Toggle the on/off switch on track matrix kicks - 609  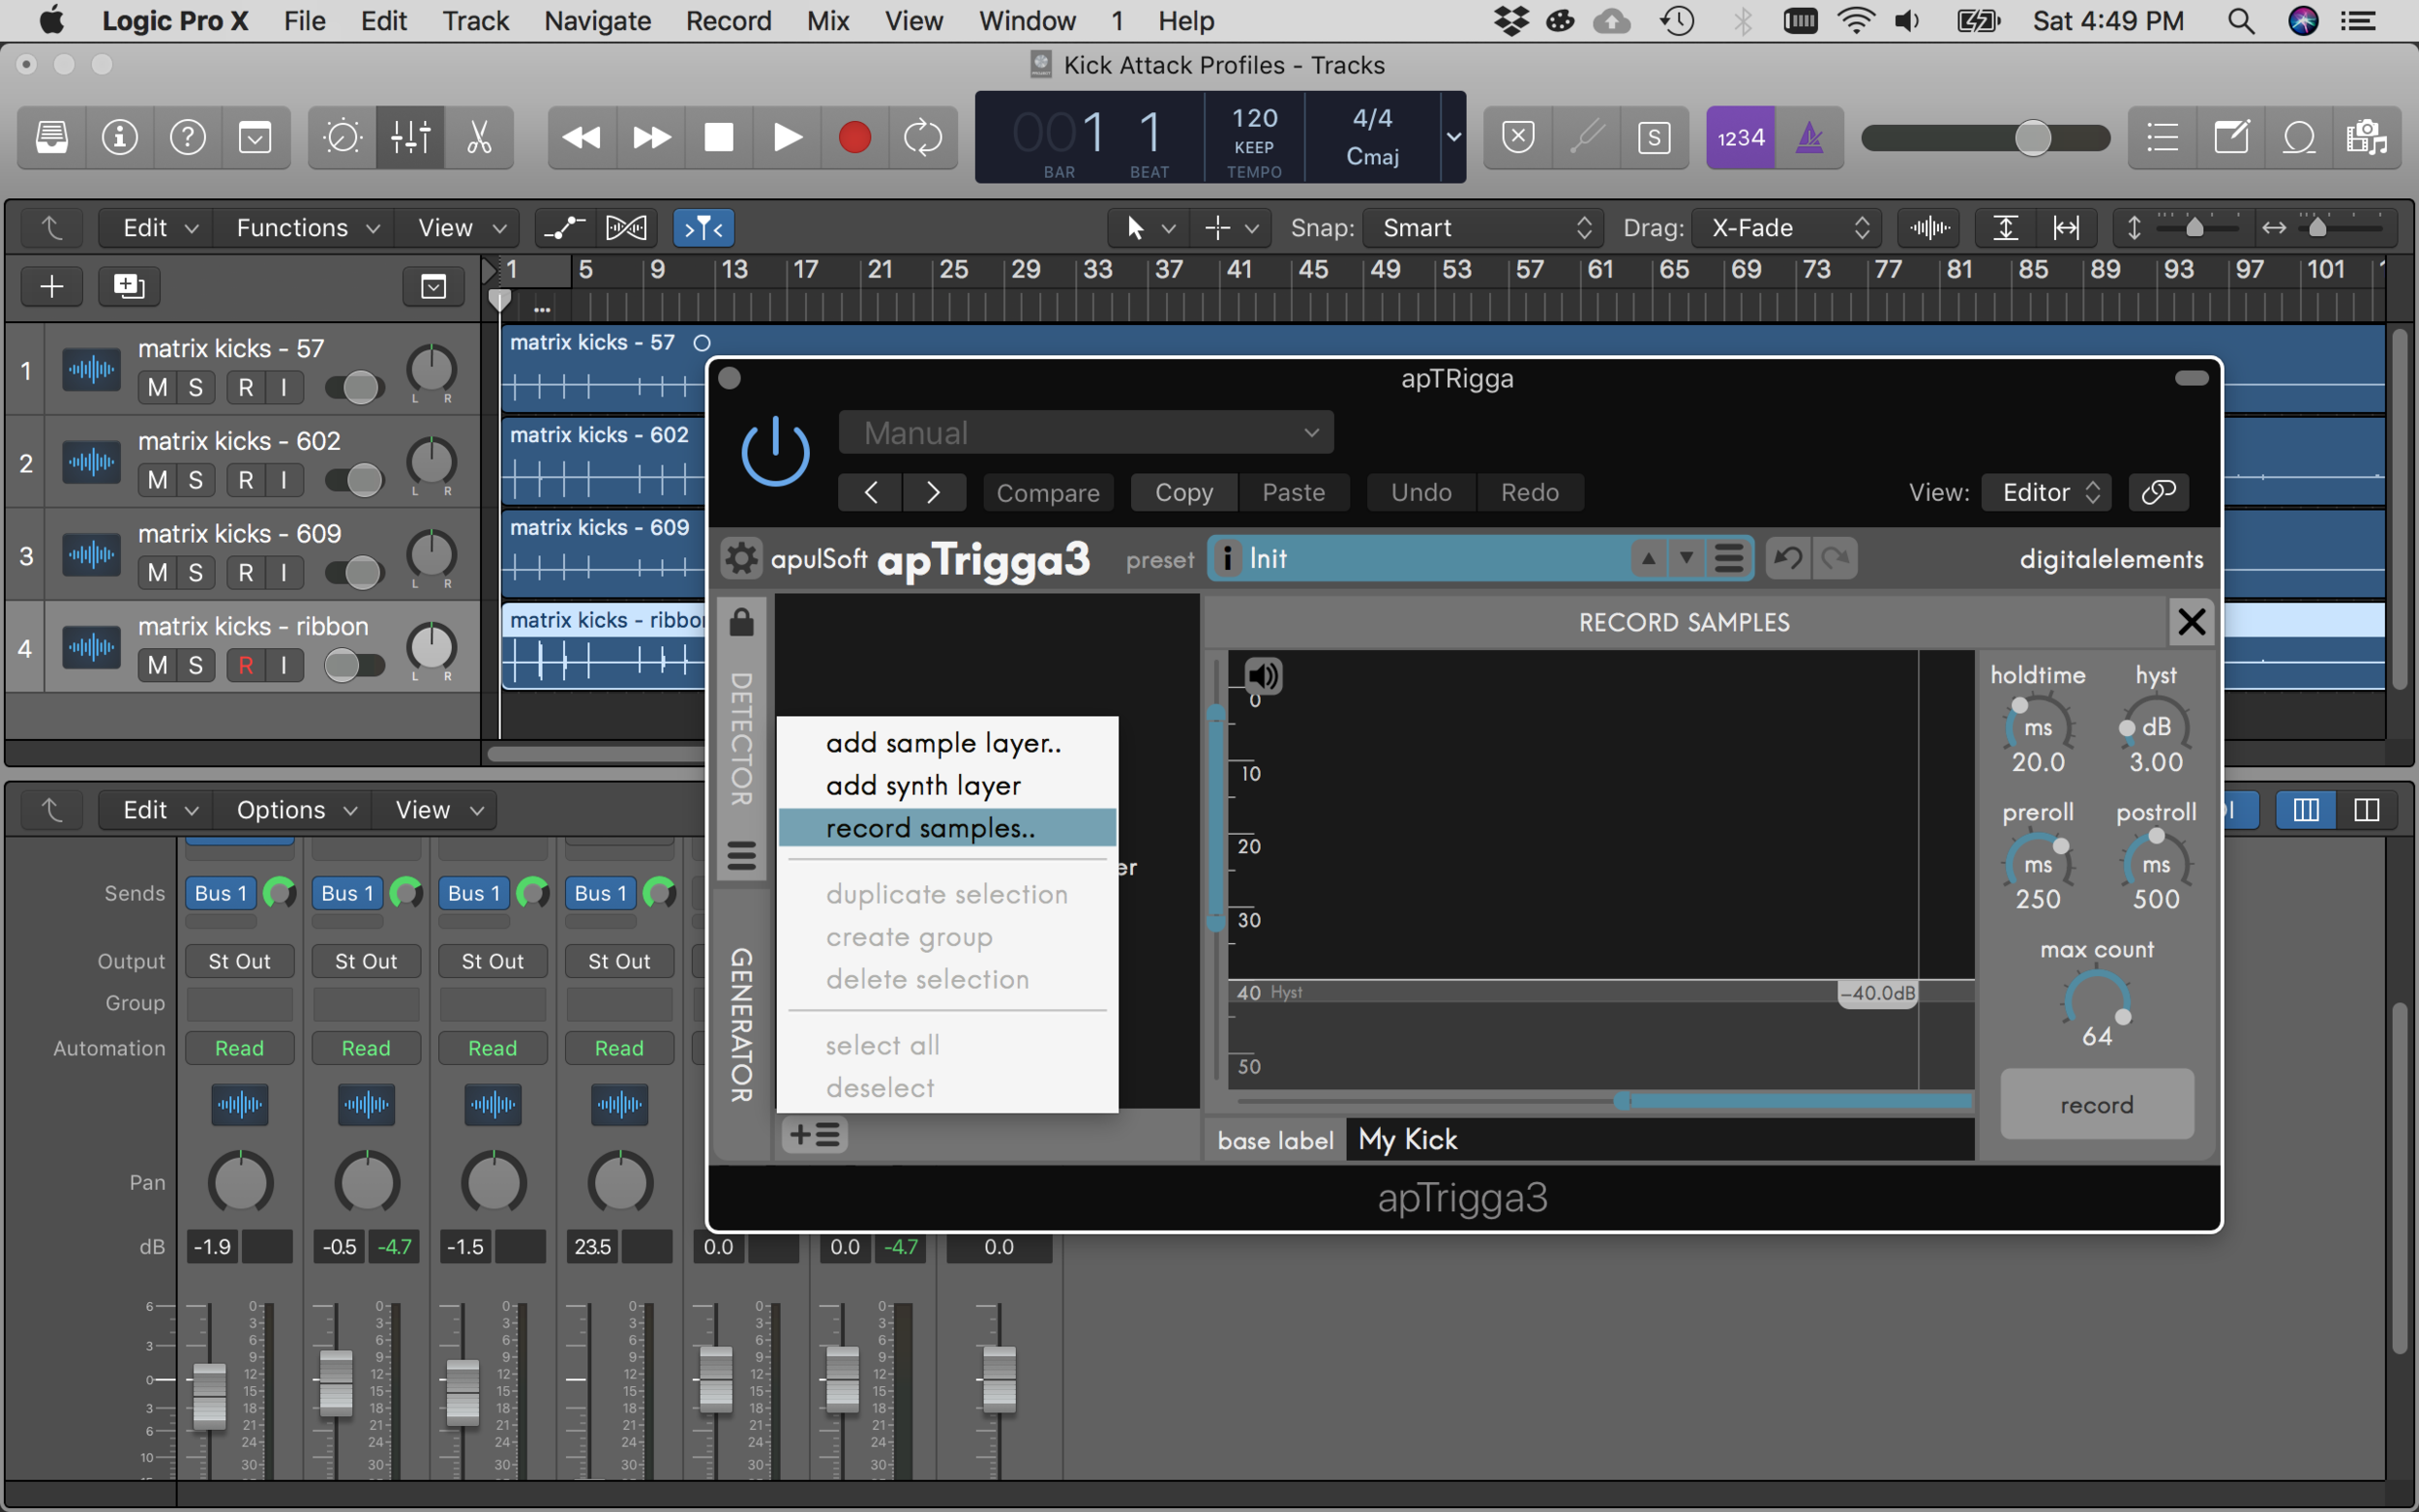355,573
